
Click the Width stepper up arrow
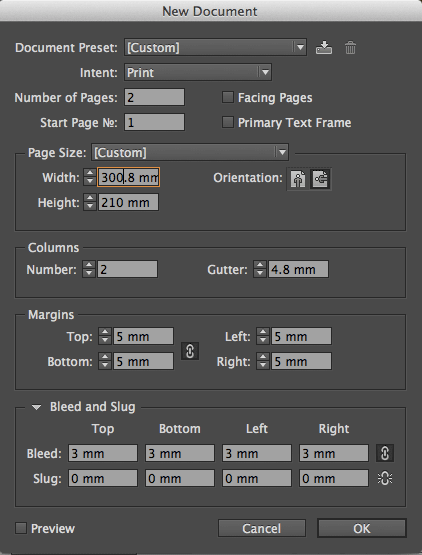[90, 173]
